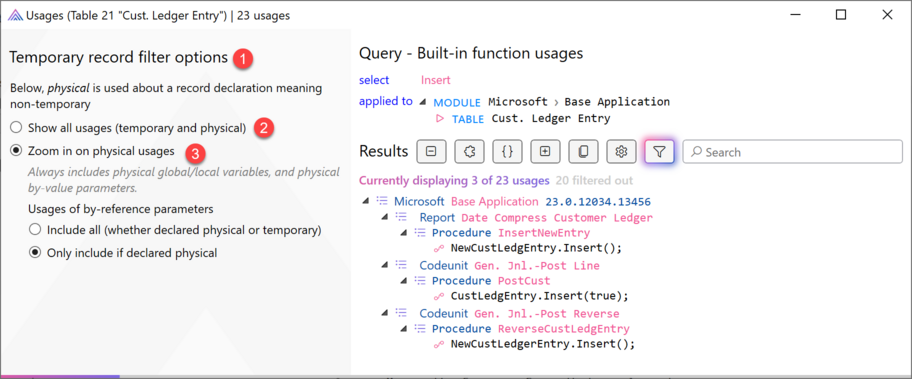912x379 pixels.
Task: Click the curly braces icon button
Action: coord(507,152)
